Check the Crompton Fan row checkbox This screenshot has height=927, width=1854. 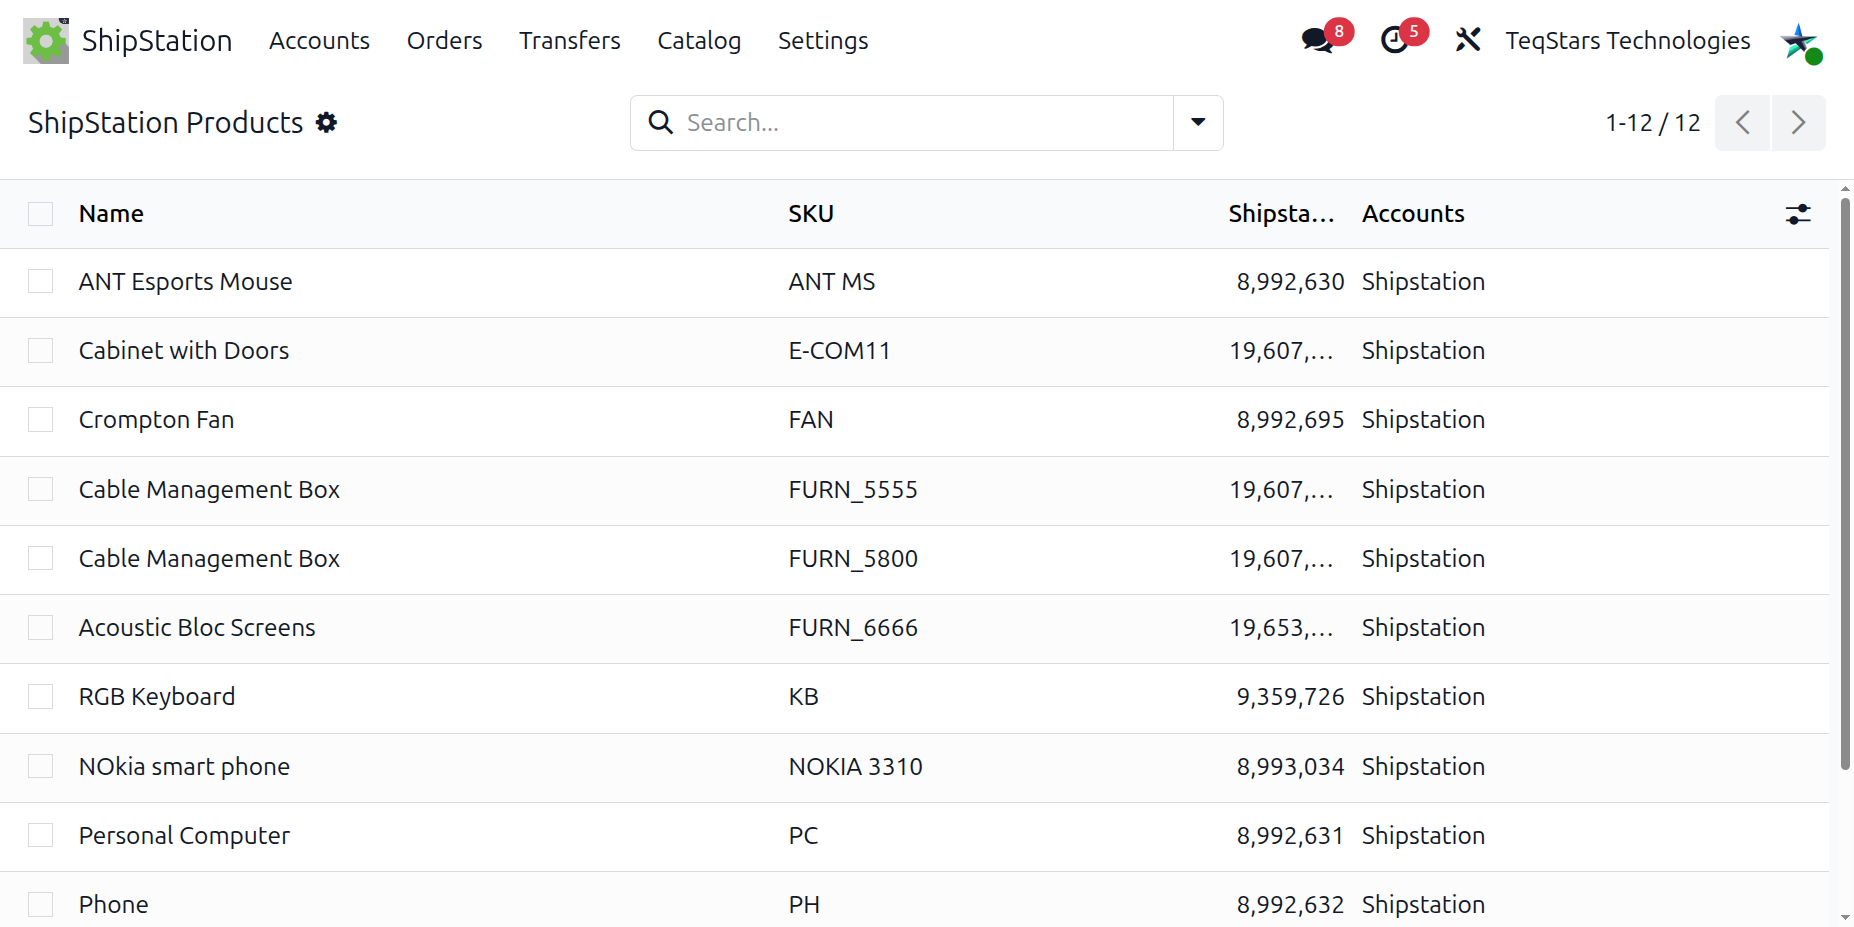click(41, 420)
